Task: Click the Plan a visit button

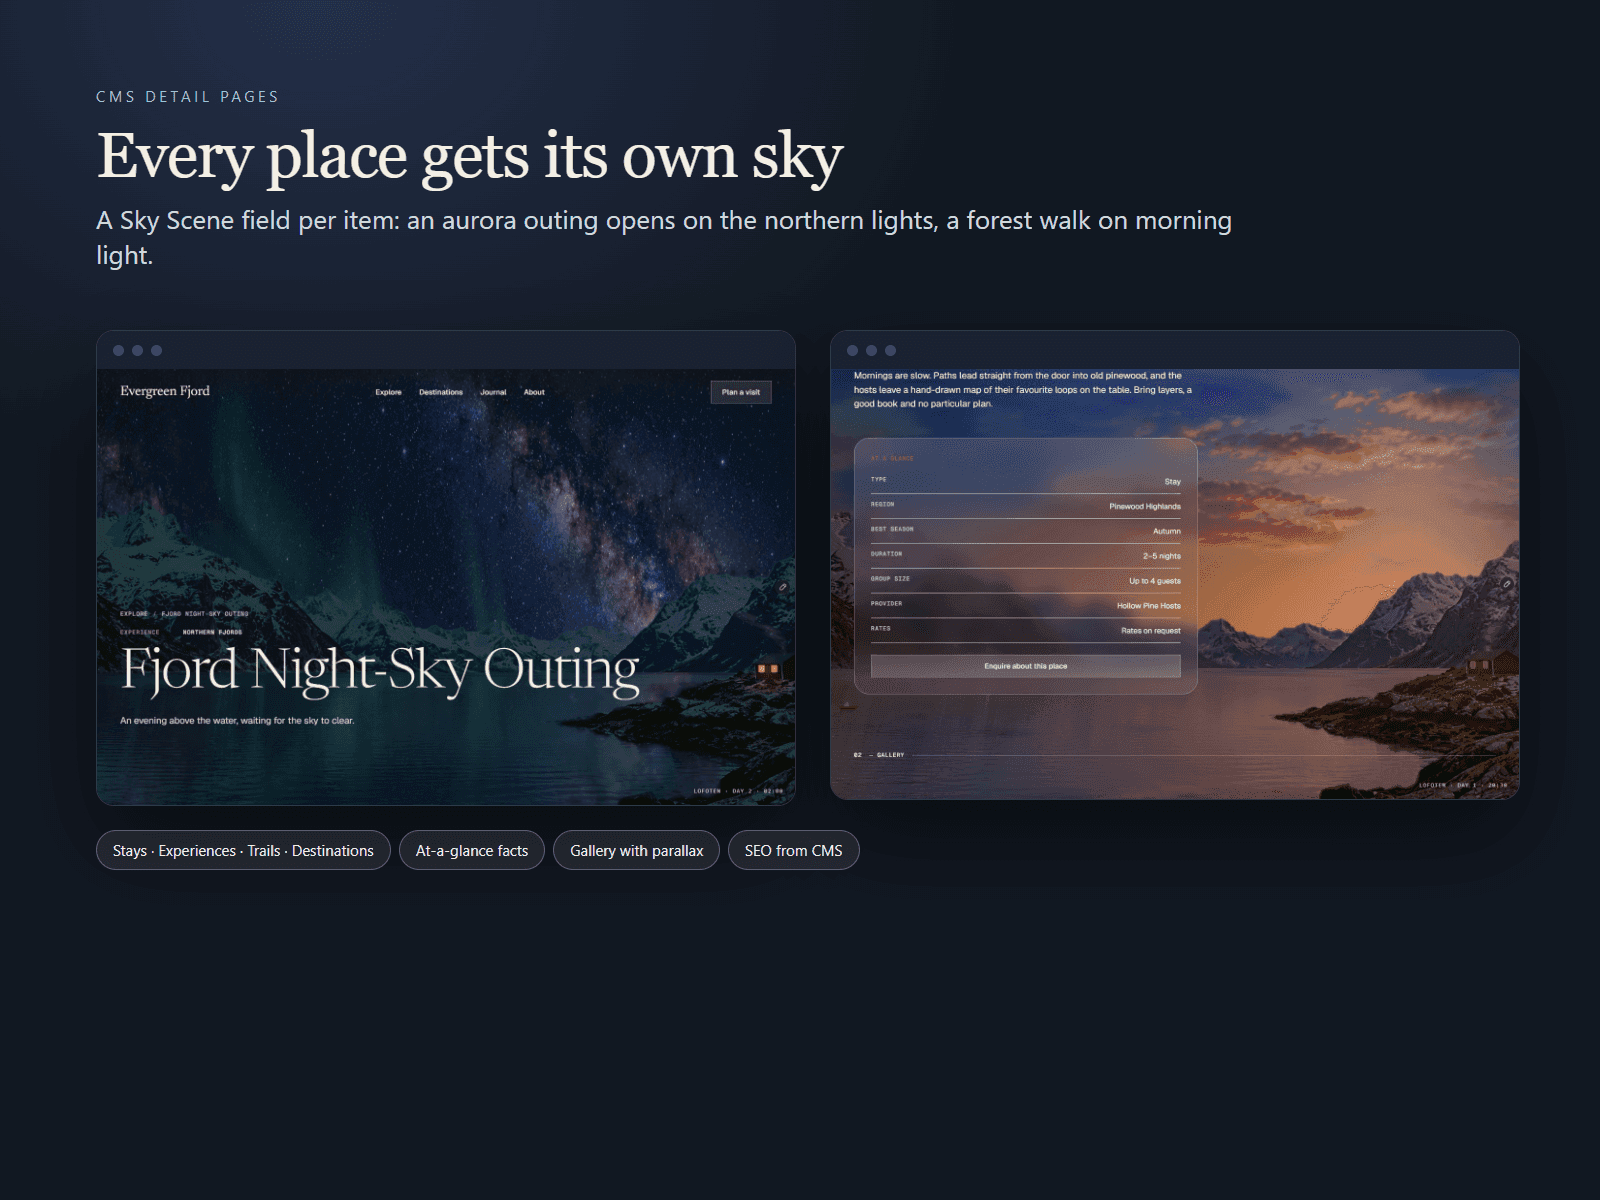Action: pyautogui.click(x=741, y=392)
